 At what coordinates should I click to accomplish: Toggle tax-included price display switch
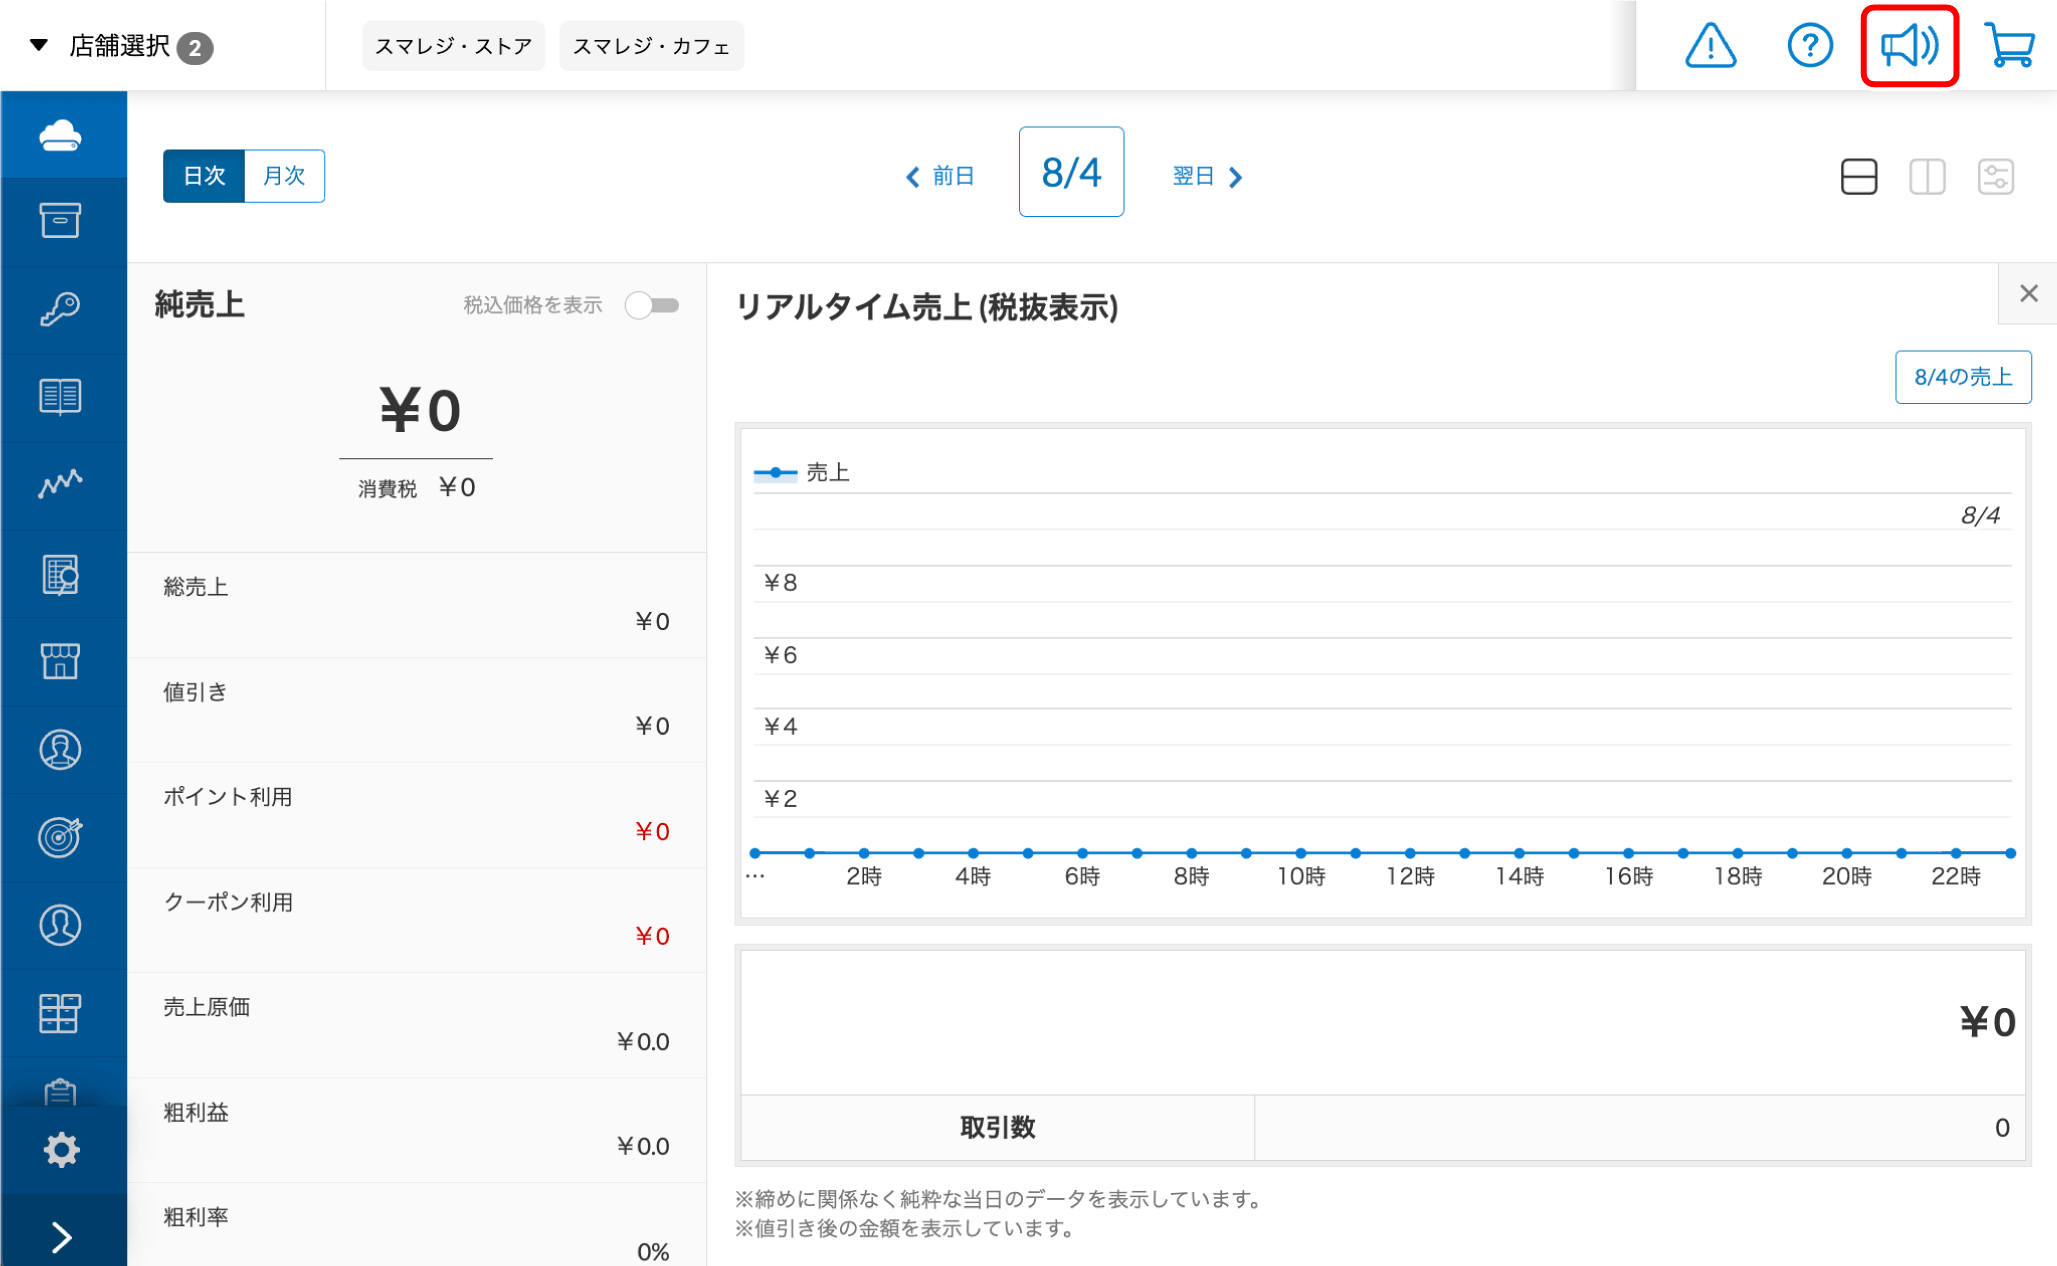tap(652, 305)
